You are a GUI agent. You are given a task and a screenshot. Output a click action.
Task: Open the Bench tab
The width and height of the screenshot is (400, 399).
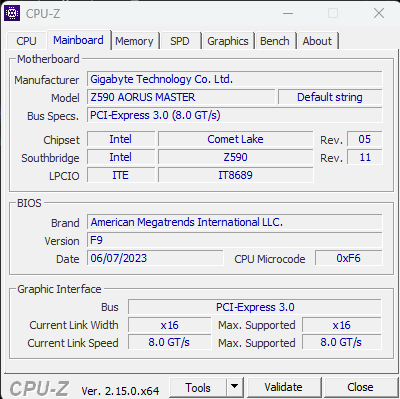(x=275, y=41)
